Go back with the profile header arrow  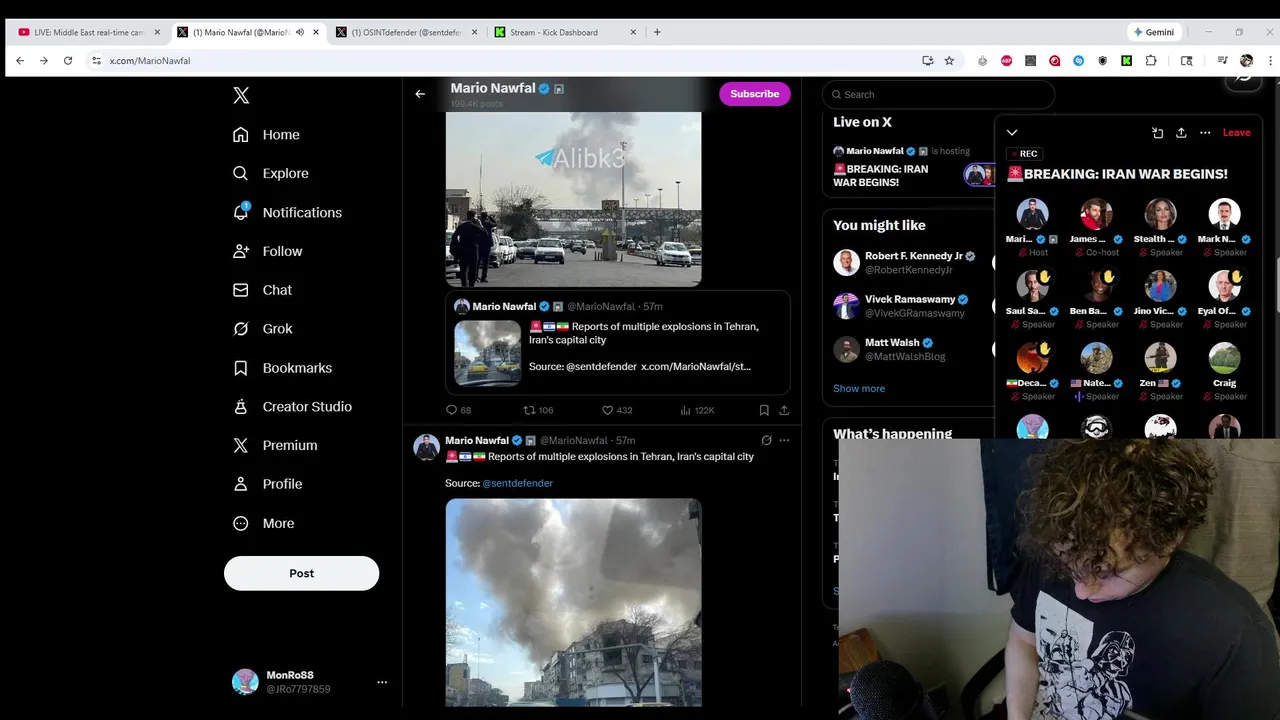tap(420, 94)
